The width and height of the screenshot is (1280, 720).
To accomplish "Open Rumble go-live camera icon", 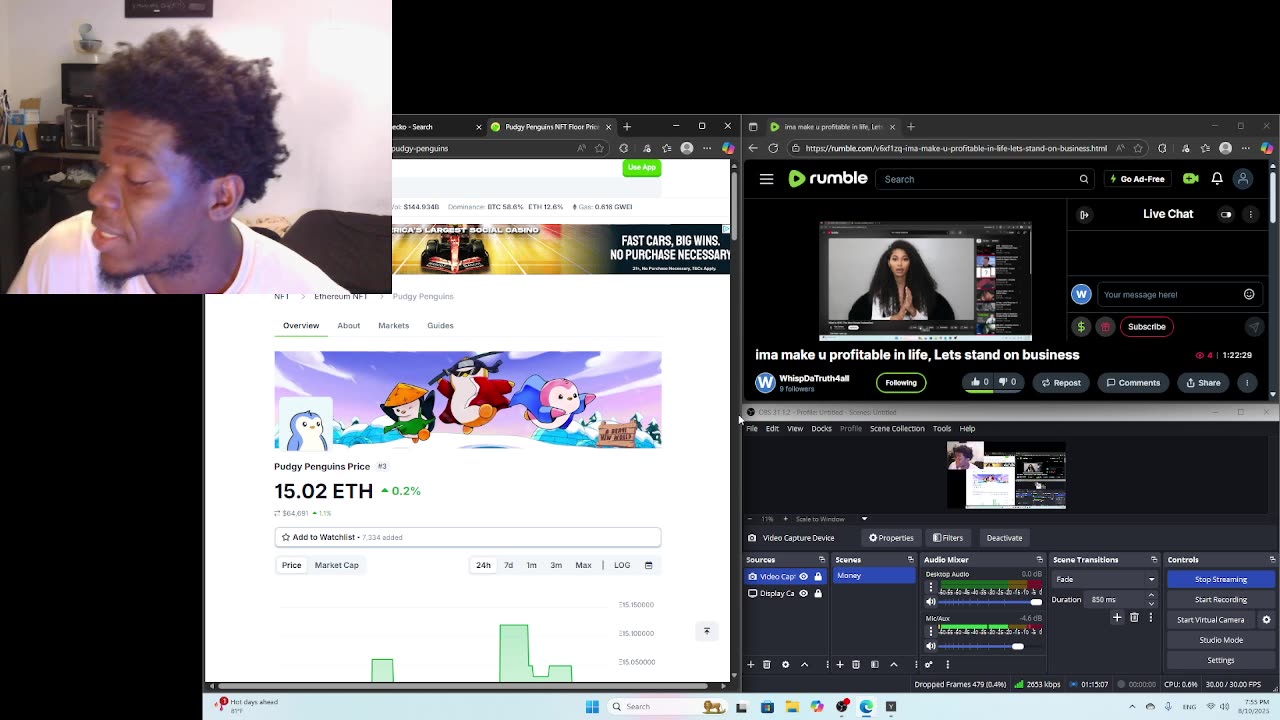I will 1190,179.
